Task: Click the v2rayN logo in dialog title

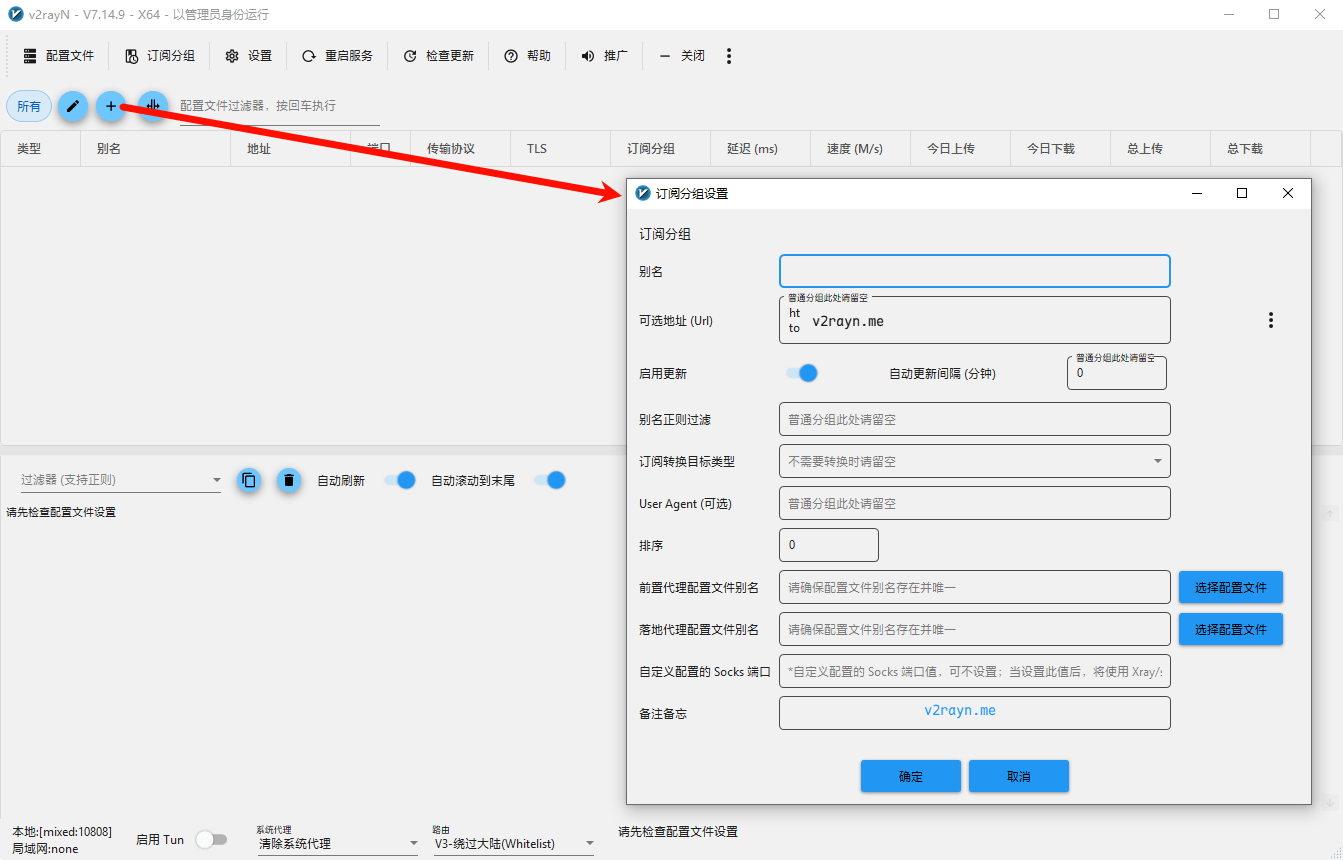Action: (x=643, y=193)
